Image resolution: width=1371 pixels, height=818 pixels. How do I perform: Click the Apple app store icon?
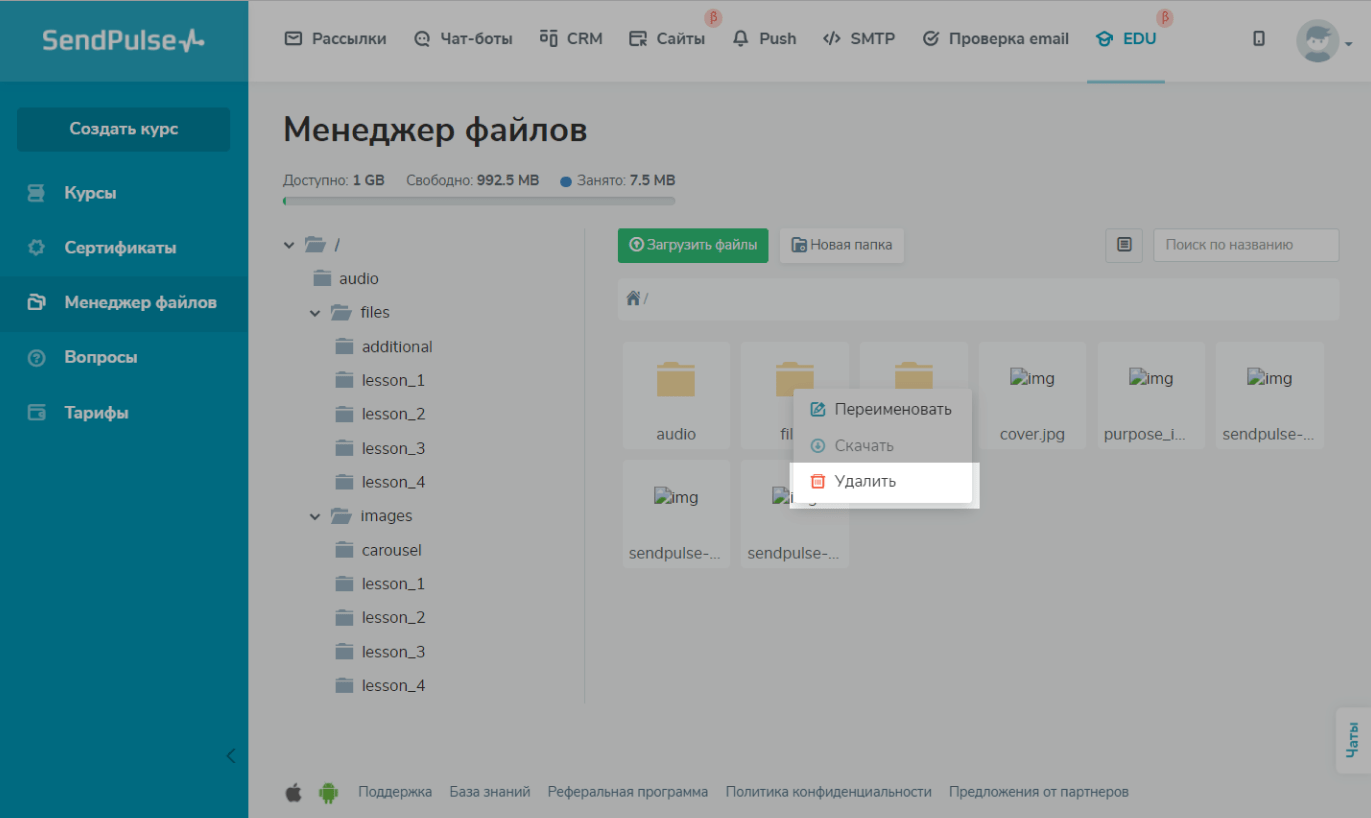[x=293, y=792]
